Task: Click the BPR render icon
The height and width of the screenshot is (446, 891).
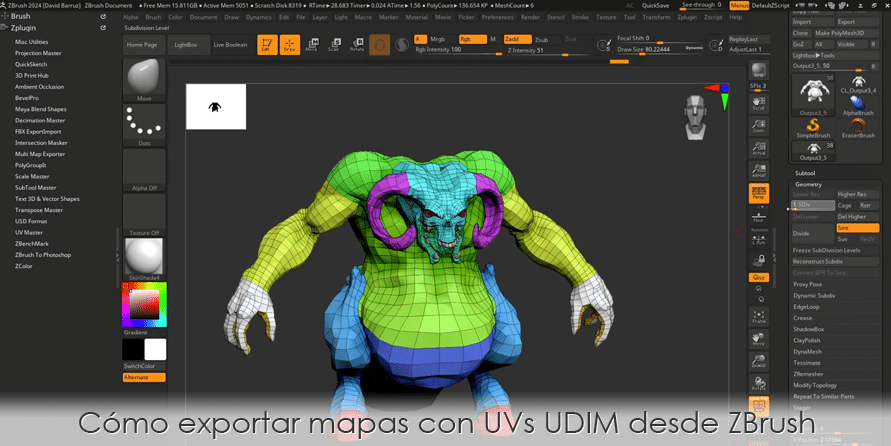Action: click(759, 71)
